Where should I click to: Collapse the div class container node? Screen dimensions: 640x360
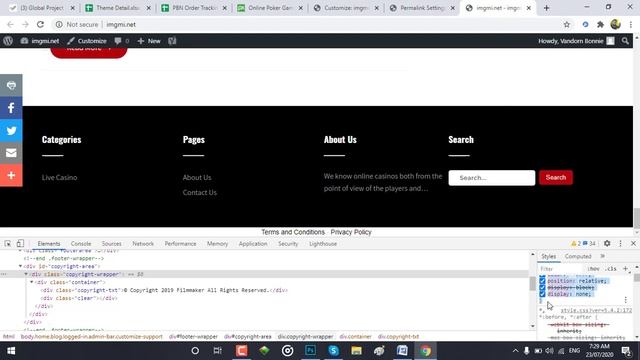31,282
